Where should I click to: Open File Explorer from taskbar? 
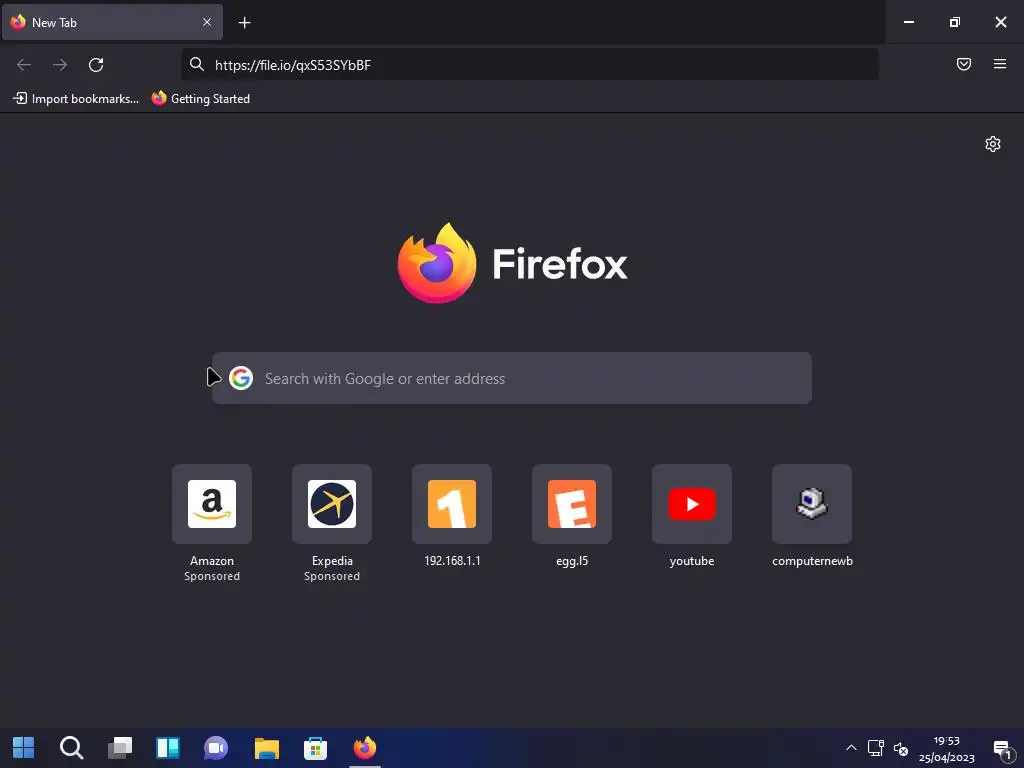point(266,748)
